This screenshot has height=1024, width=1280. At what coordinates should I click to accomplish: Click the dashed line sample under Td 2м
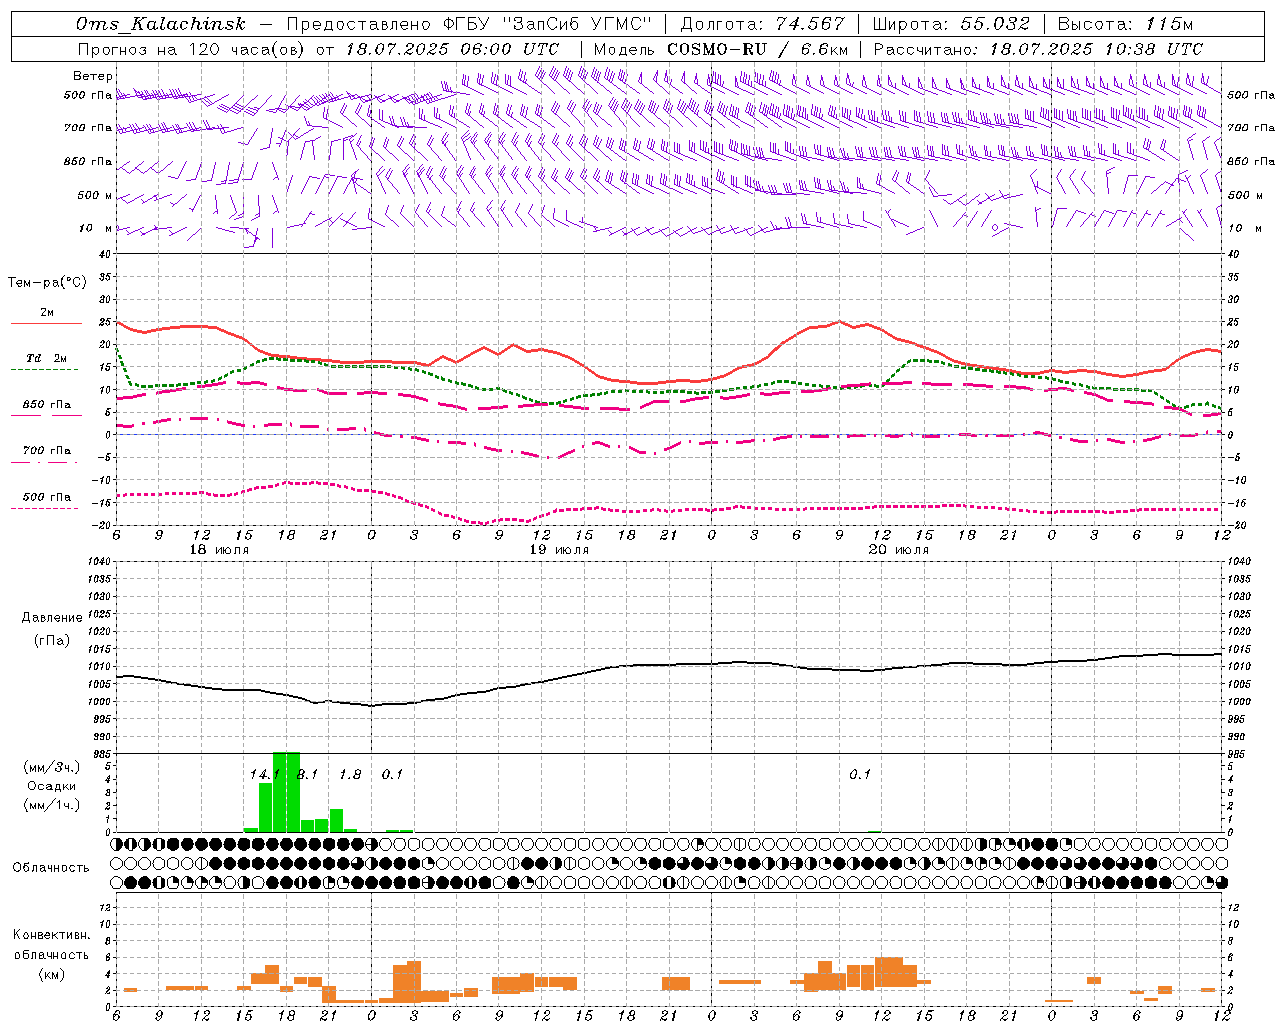(46, 369)
